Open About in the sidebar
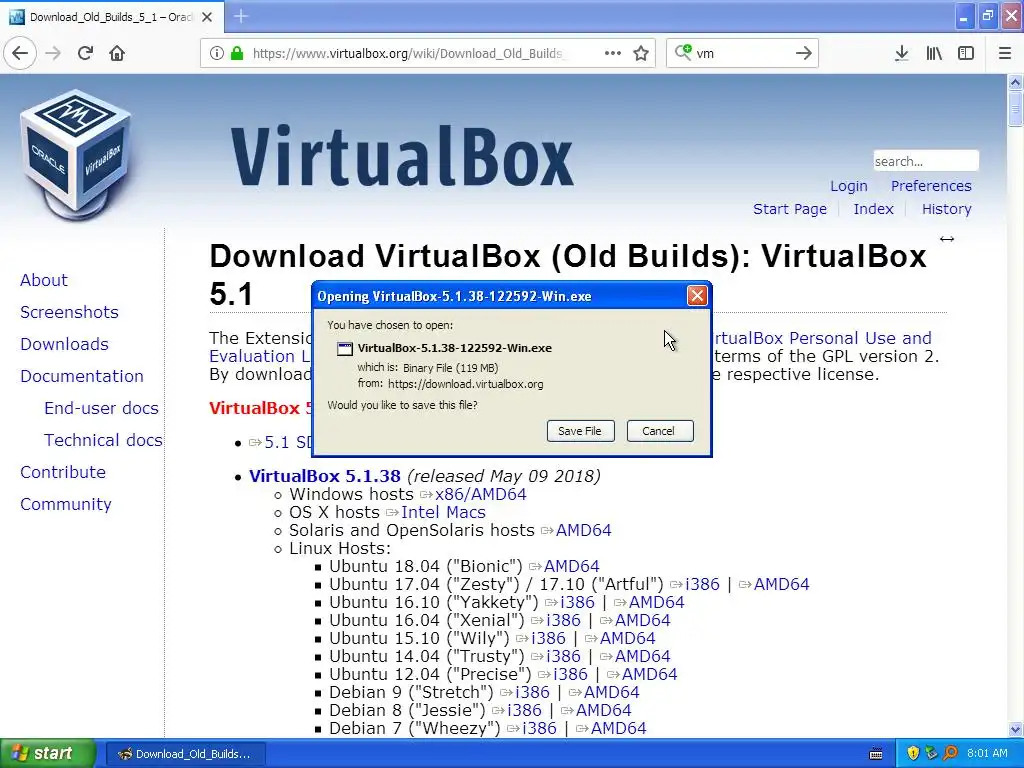This screenshot has width=1024, height=768. (44, 280)
